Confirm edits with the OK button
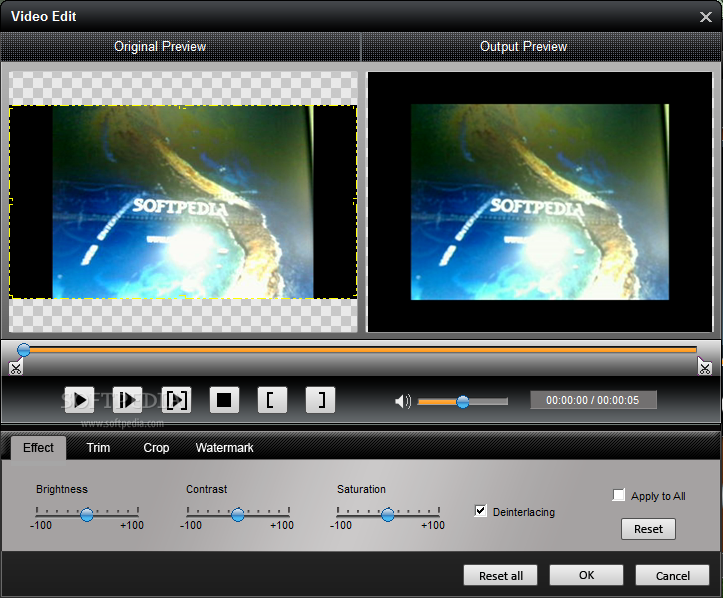This screenshot has width=723, height=598. (x=587, y=575)
